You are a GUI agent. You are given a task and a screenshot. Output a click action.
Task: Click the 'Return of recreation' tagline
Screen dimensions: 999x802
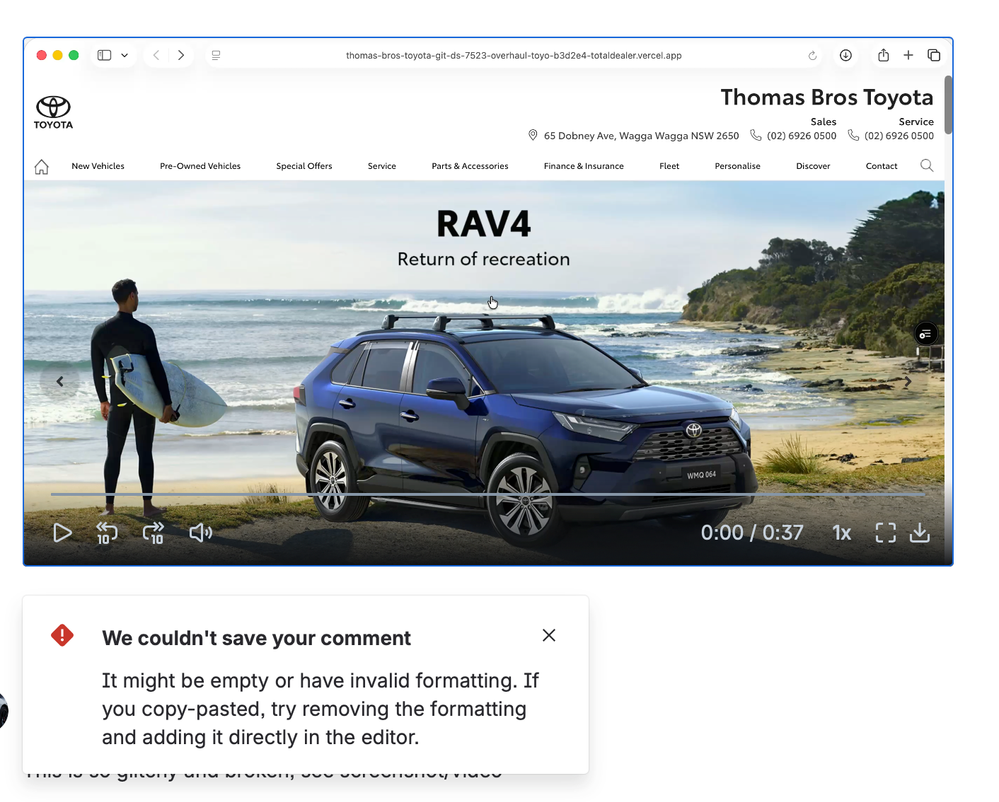click(484, 259)
